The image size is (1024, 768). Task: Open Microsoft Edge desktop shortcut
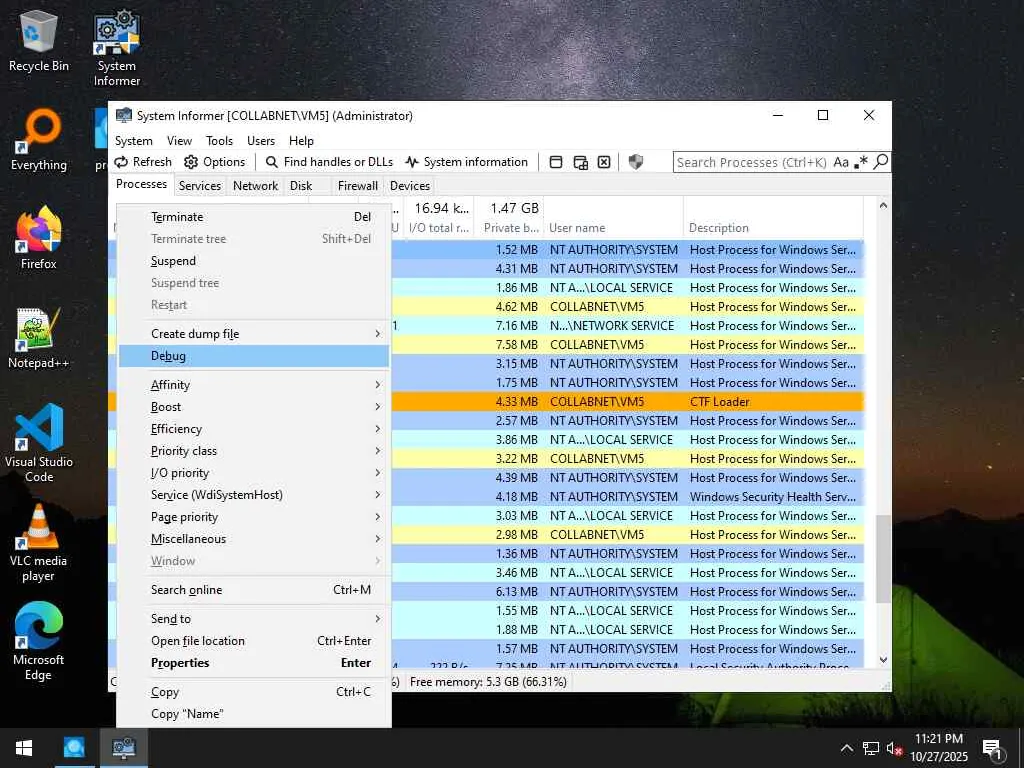[x=39, y=641]
